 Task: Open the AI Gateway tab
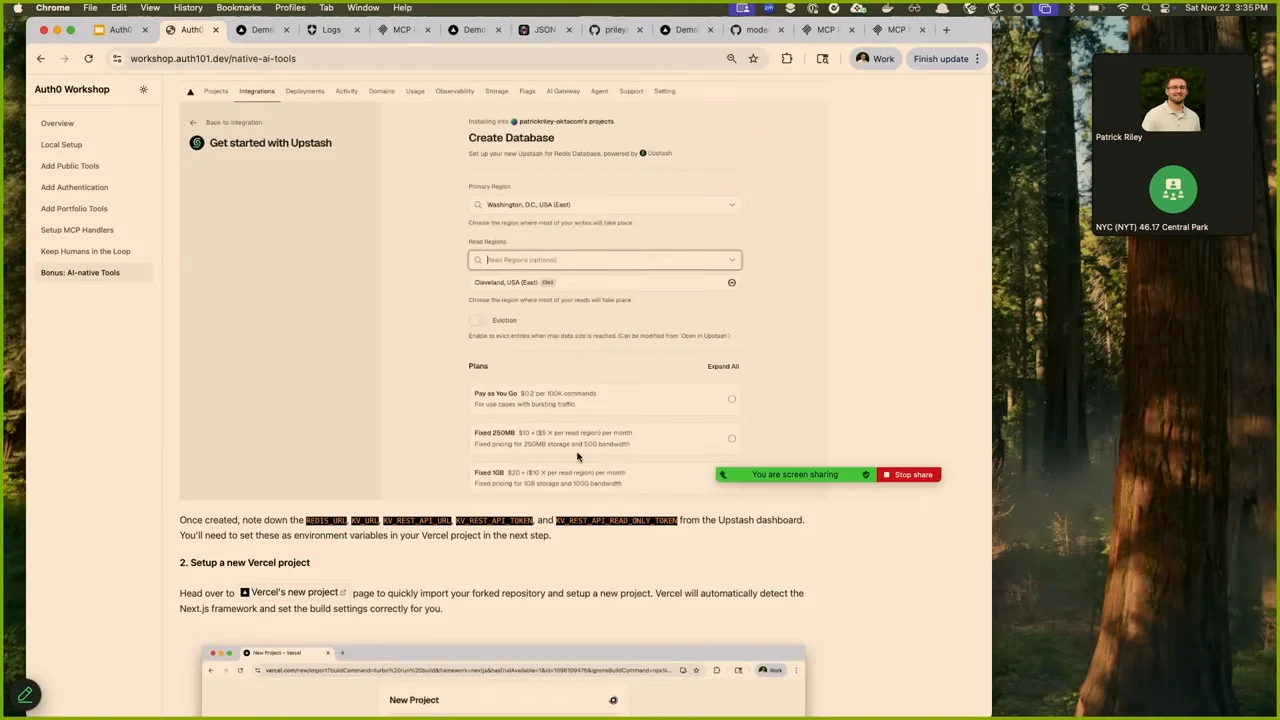[563, 92]
